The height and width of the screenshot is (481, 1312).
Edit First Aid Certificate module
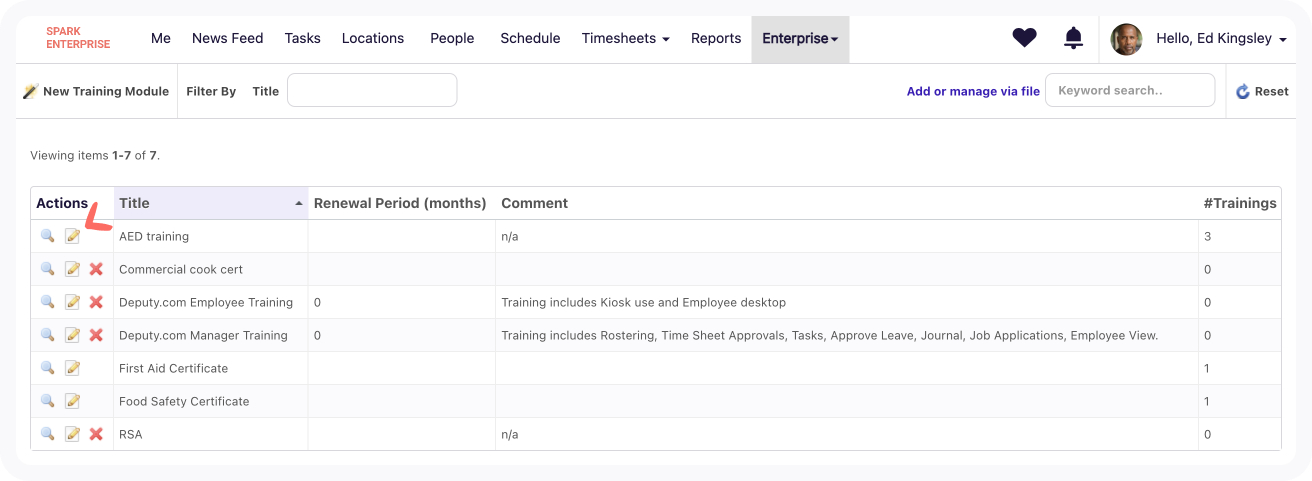(72, 368)
